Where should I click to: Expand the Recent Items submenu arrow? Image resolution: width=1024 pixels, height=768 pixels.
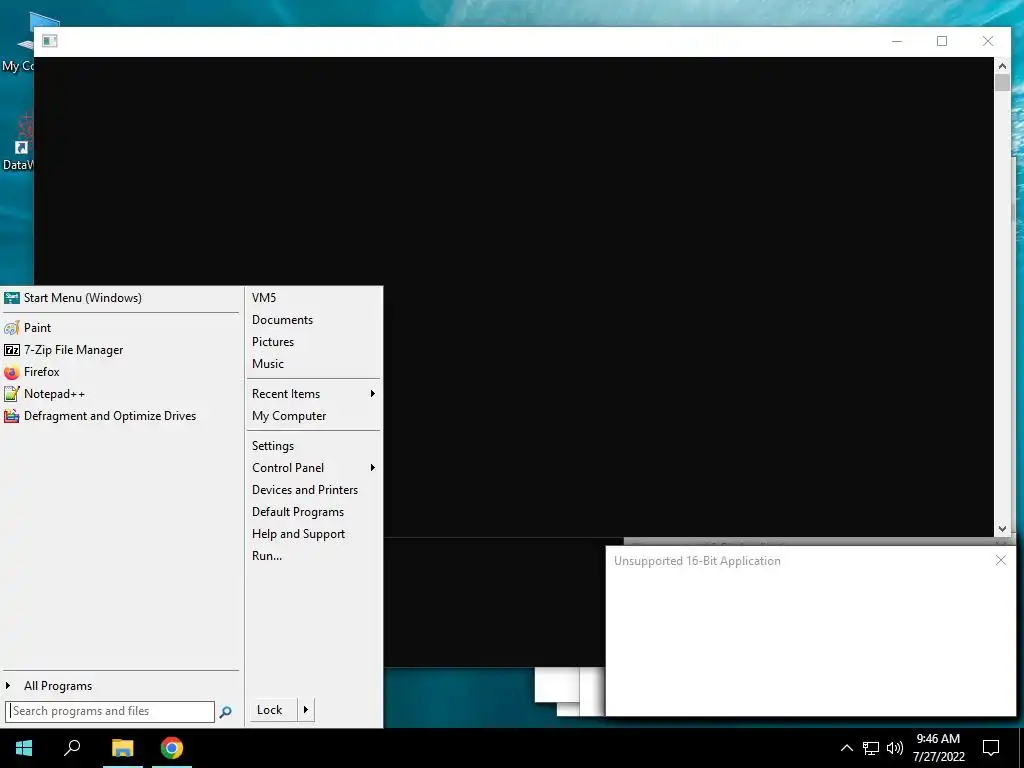(x=372, y=394)
